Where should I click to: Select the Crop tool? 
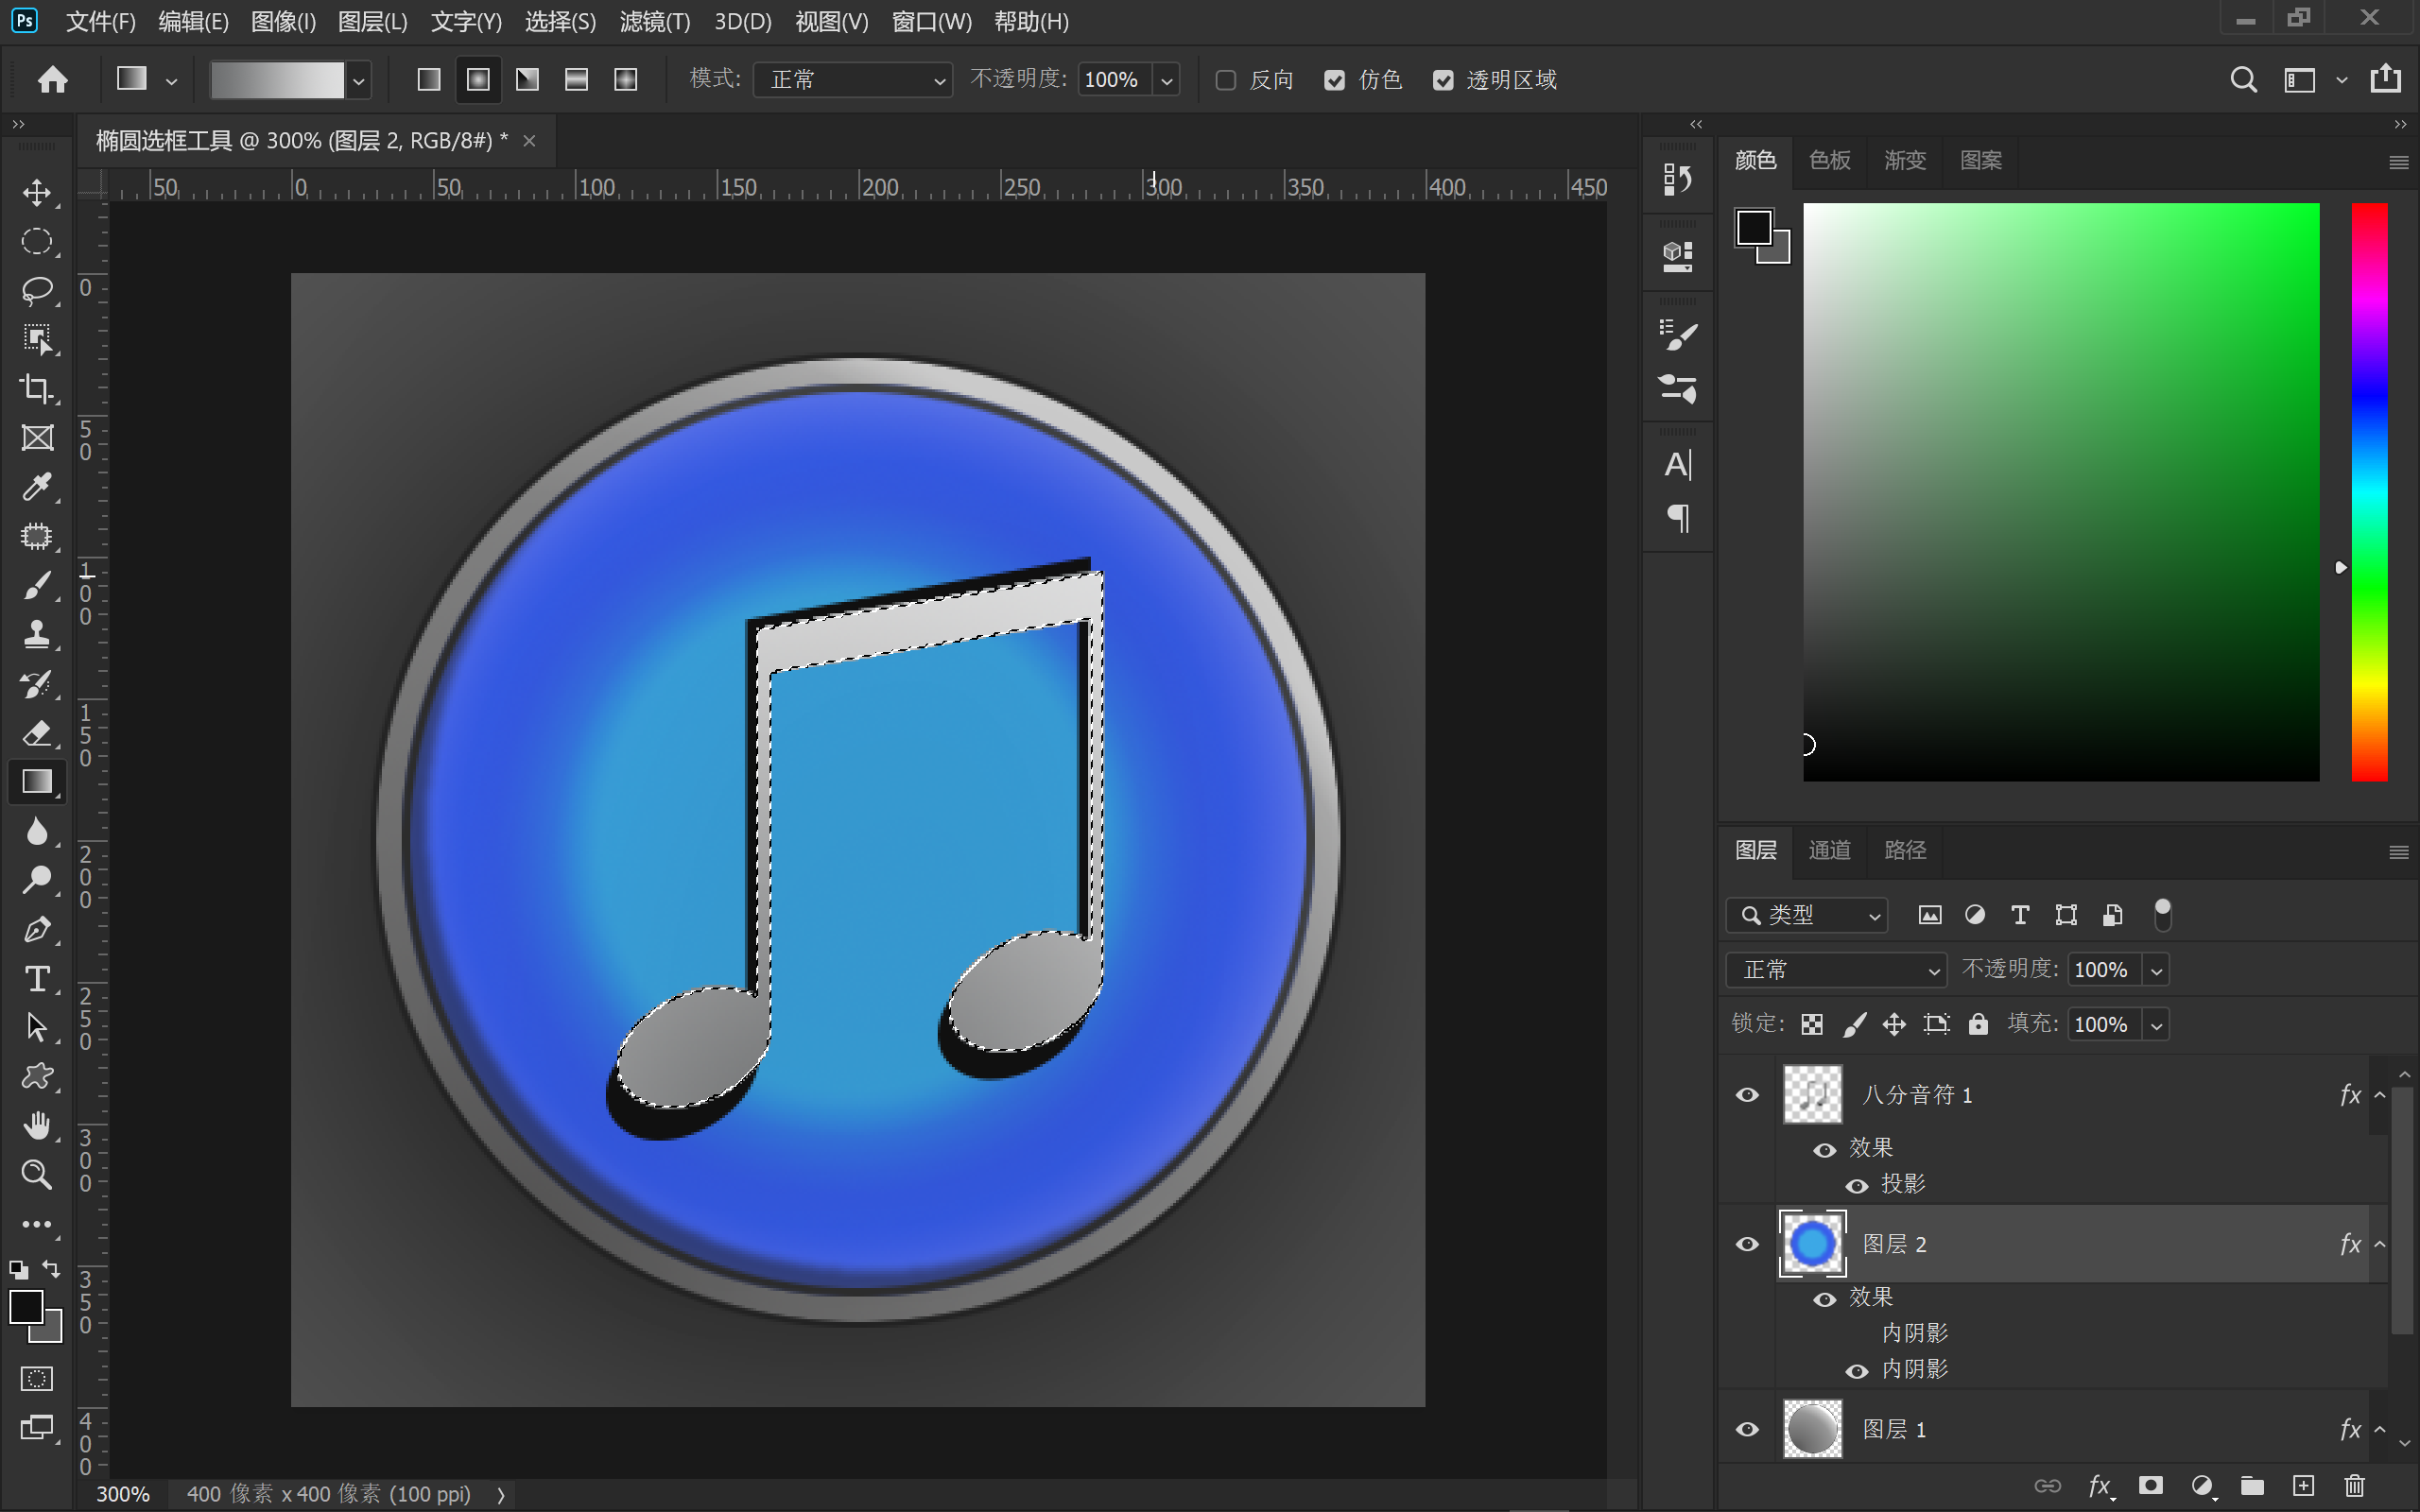point(37,388)
